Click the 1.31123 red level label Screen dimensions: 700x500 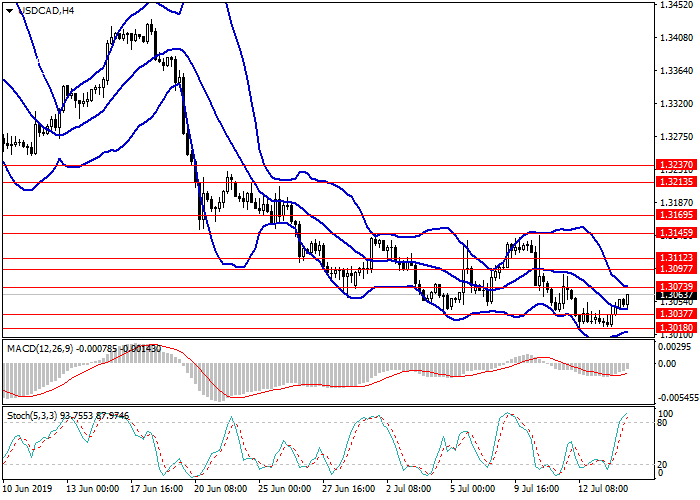[x=675, y=257]
